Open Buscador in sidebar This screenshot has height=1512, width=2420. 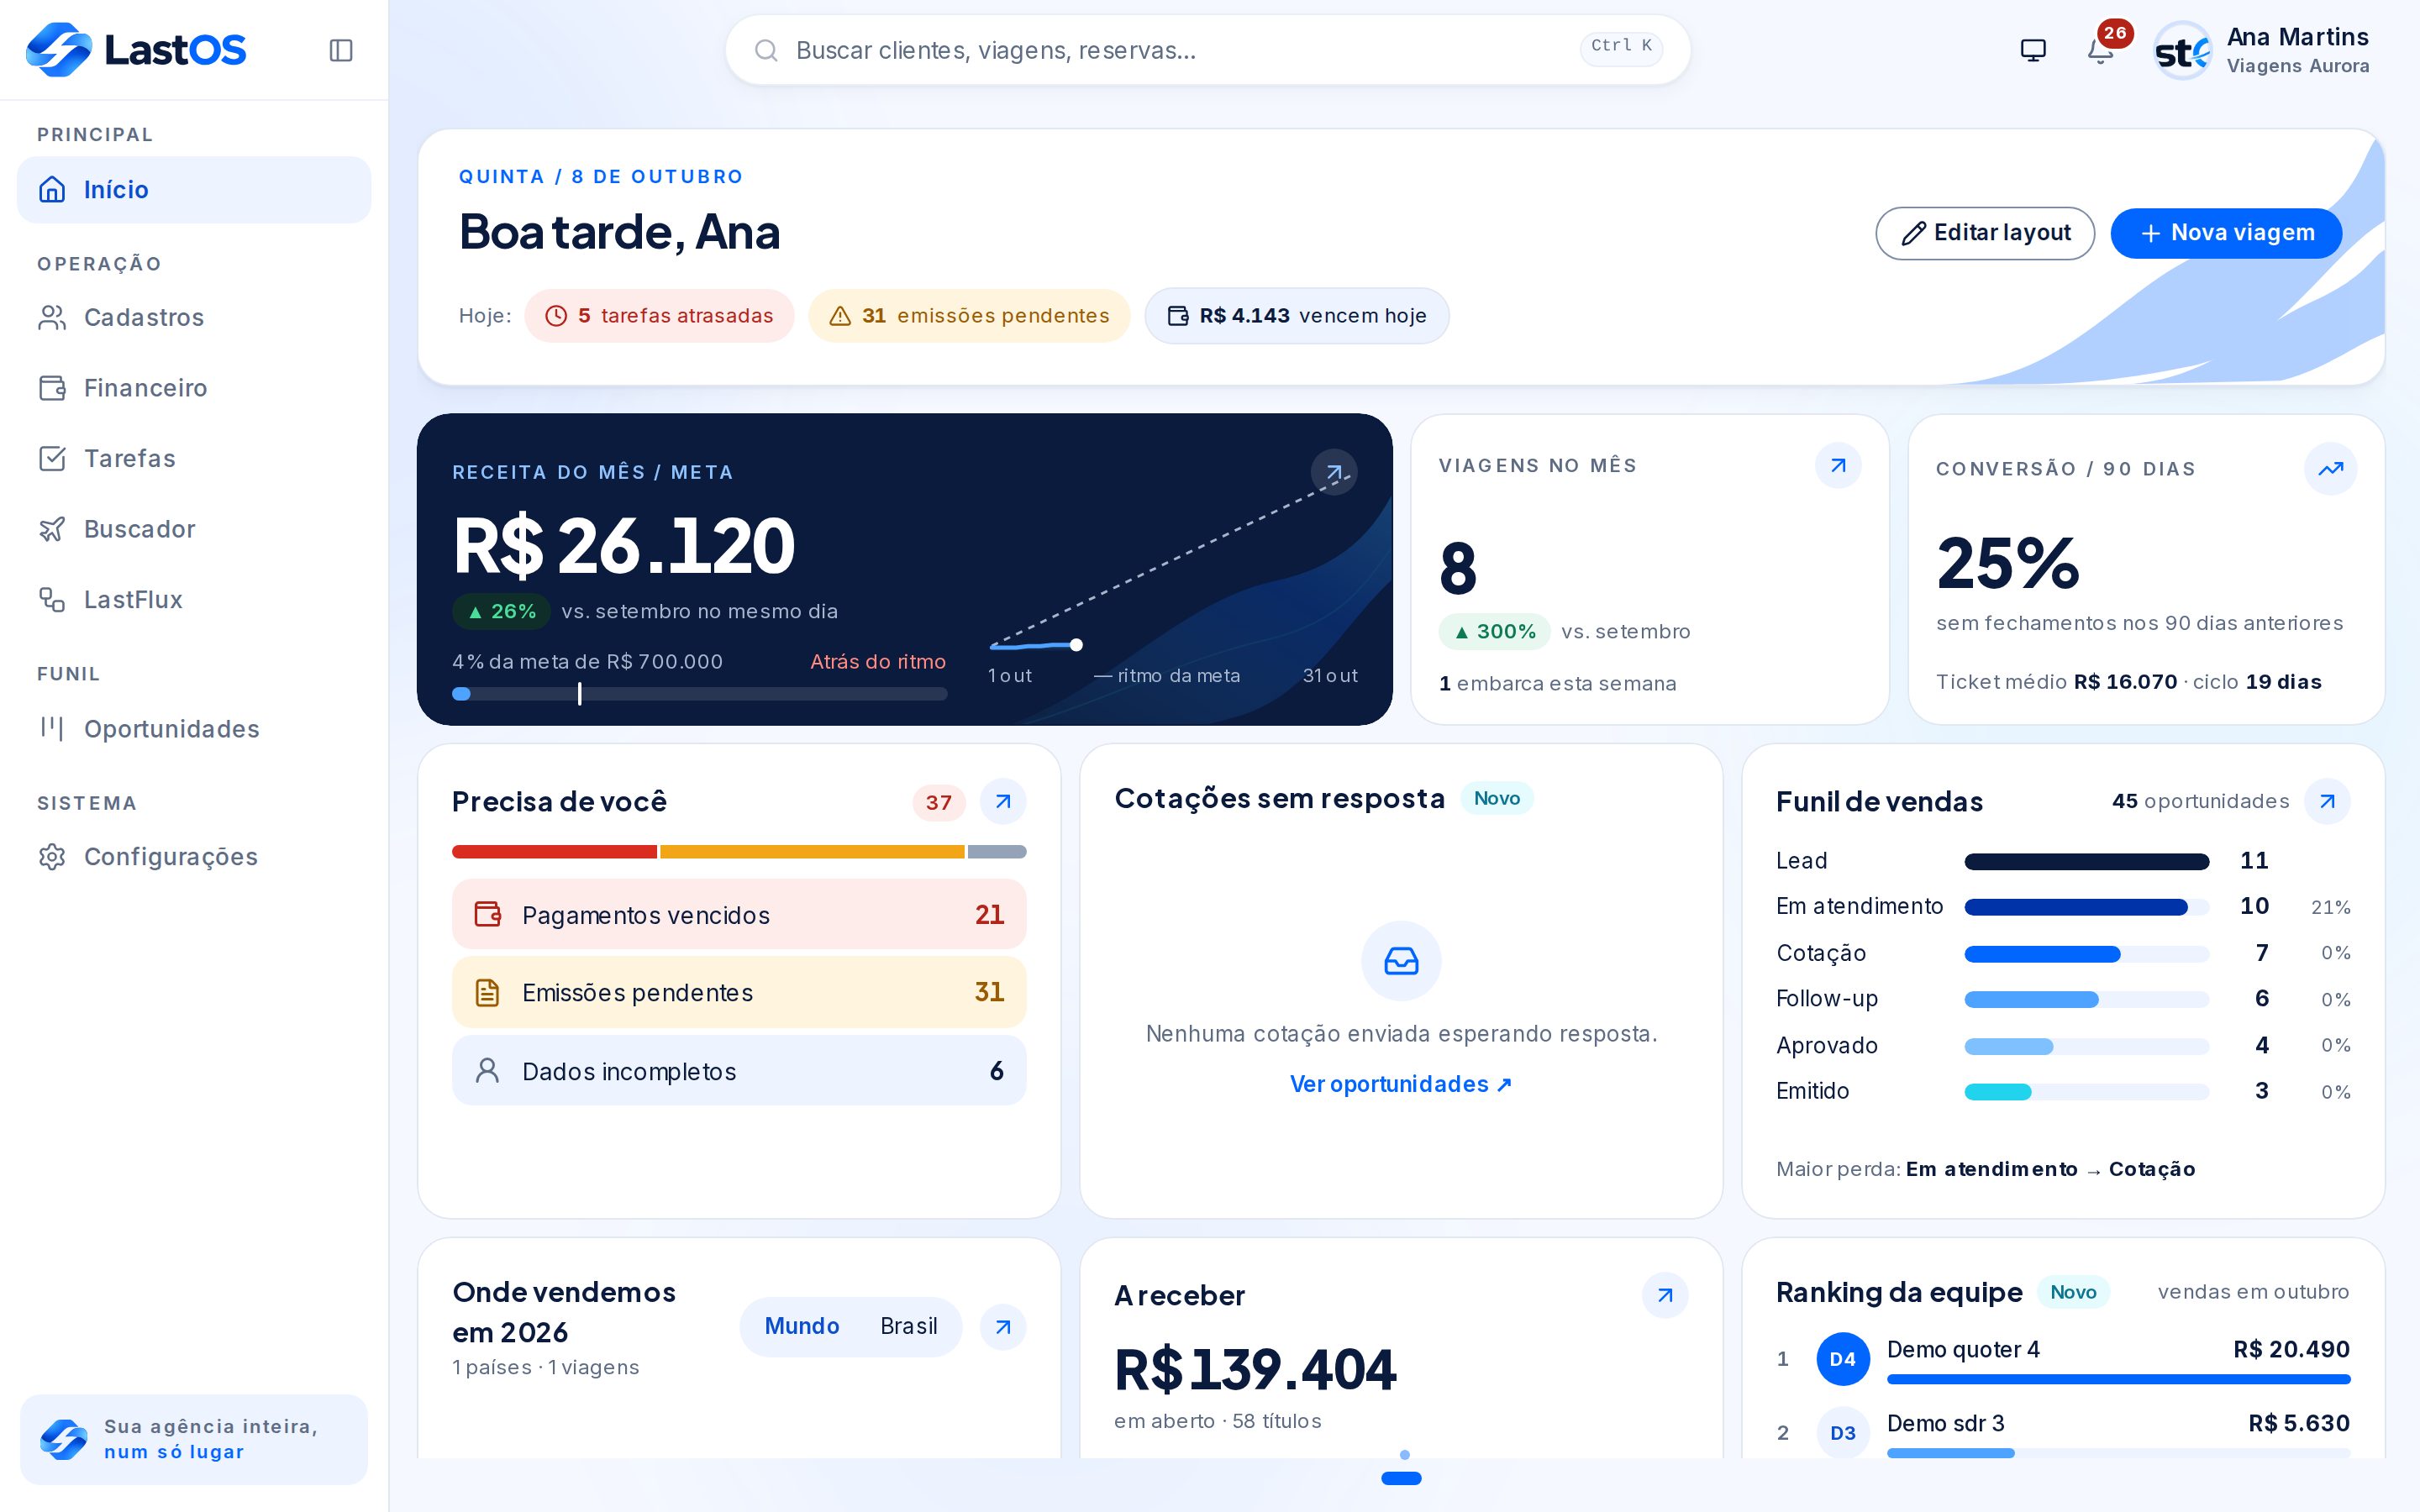pos(194,529)
